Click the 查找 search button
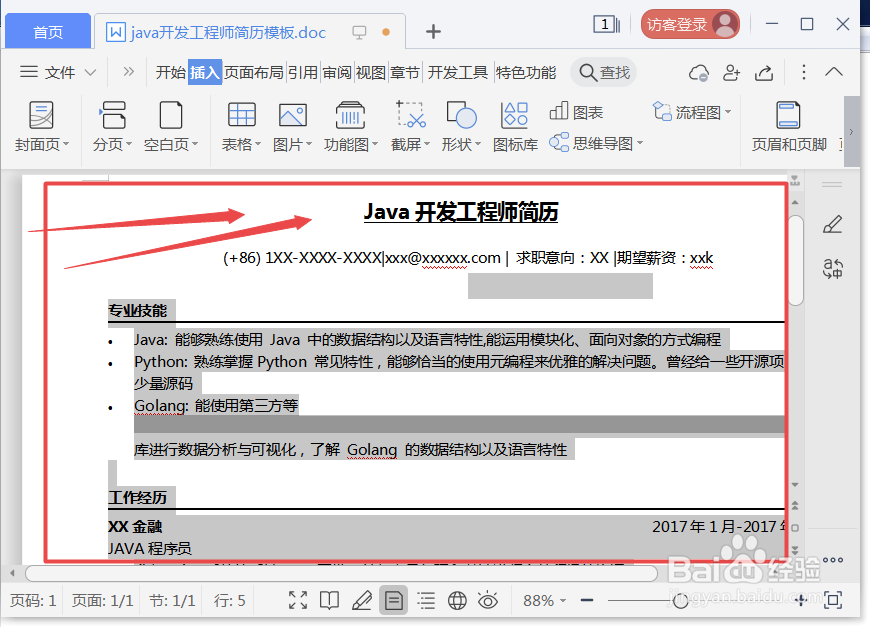Viewport: 870px width, 627px height. click(604, 72)
